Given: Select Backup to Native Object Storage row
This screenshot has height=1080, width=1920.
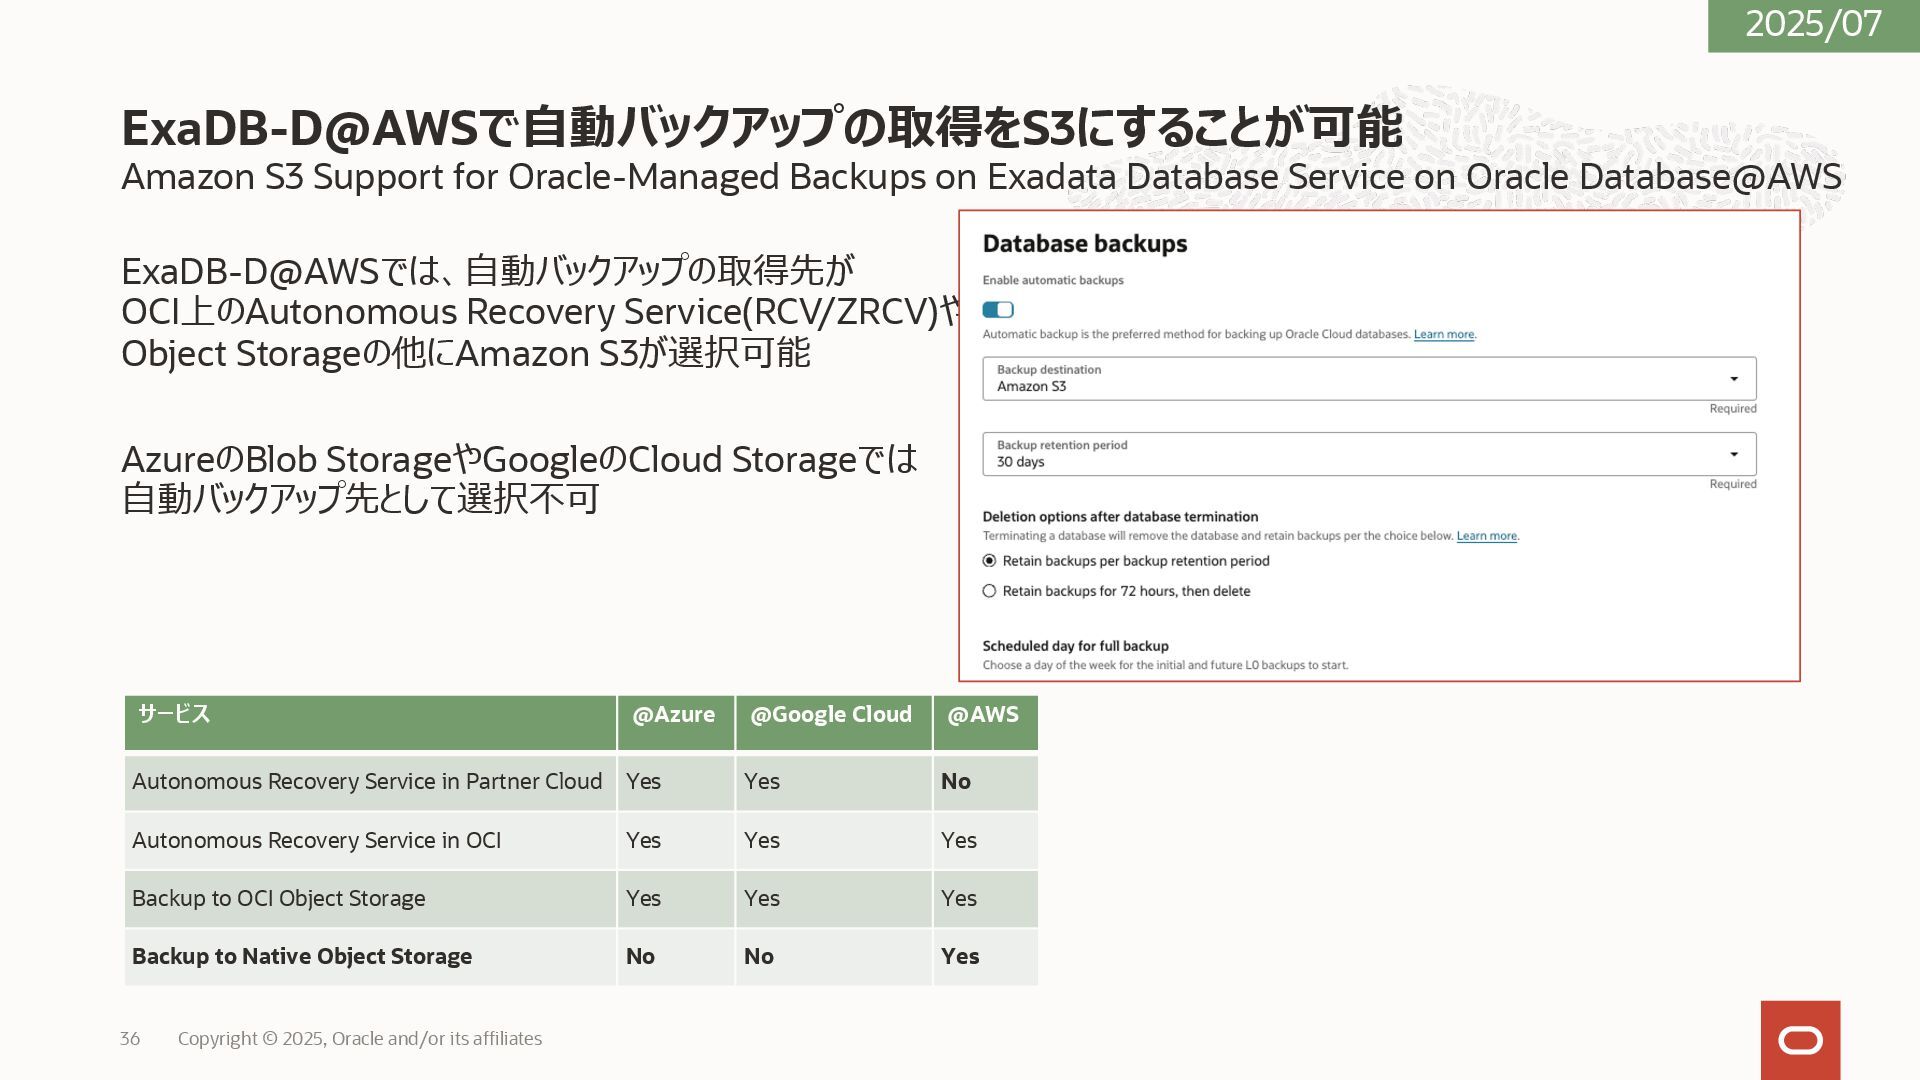Looking at the screenshot, I should [581, 956].
